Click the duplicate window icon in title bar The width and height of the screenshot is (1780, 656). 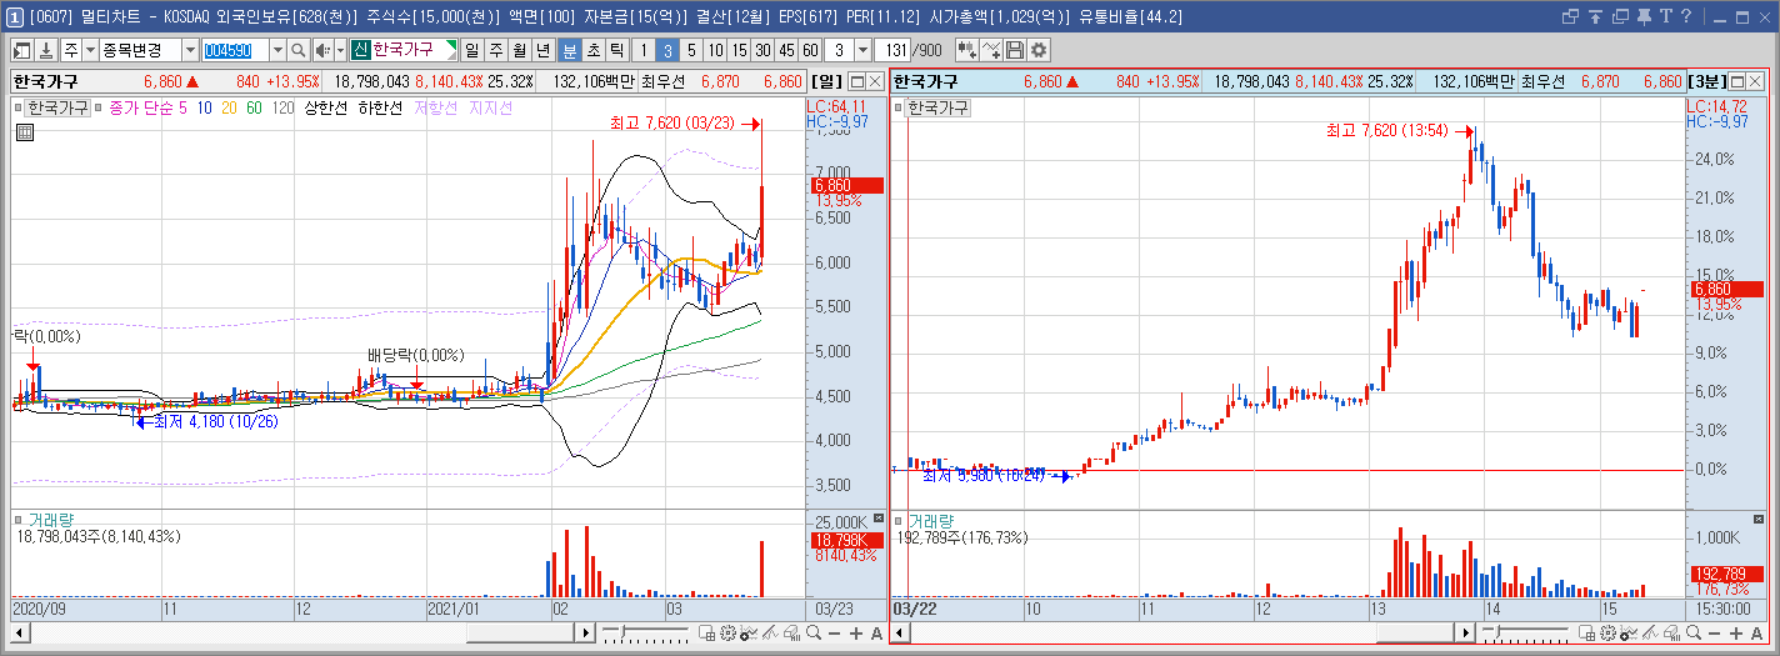click(x=1620, y=16)
